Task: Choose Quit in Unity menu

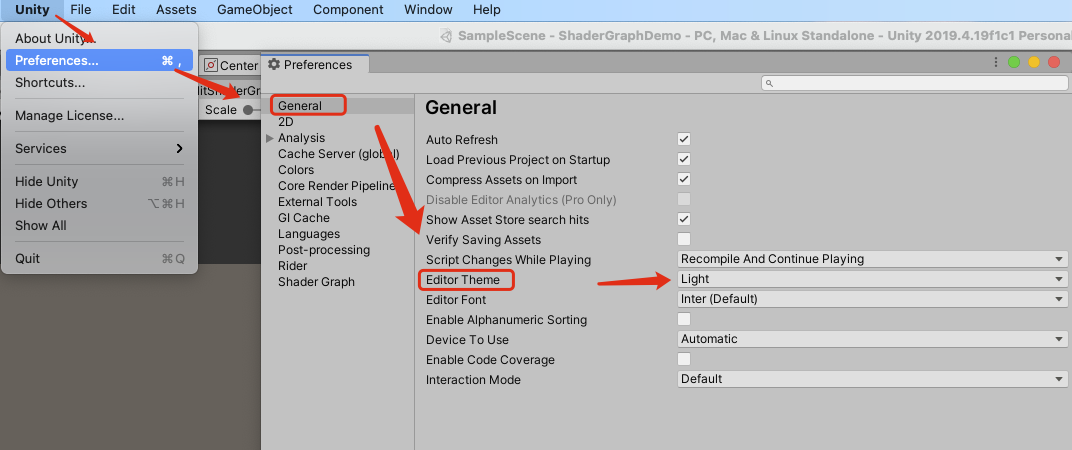Action: 100,259
